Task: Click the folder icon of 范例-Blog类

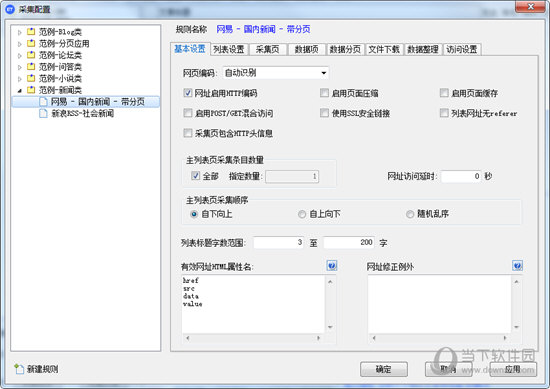Action: click(x=31, y=32)
